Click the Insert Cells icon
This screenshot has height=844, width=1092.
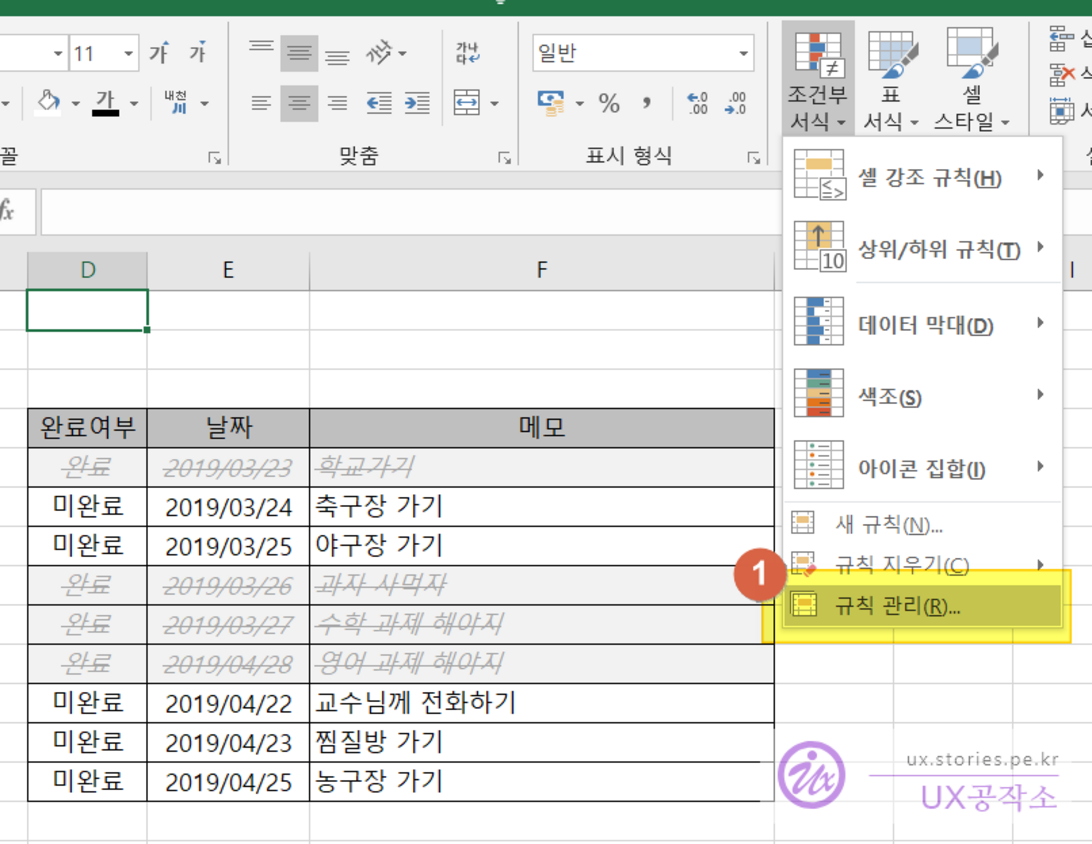[1063, 40]
